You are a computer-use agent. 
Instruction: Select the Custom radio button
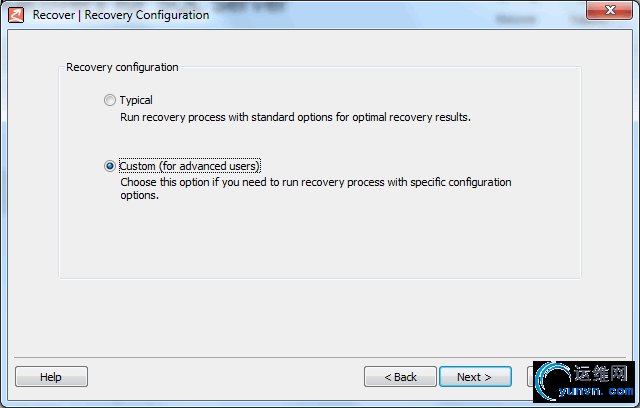110,166
